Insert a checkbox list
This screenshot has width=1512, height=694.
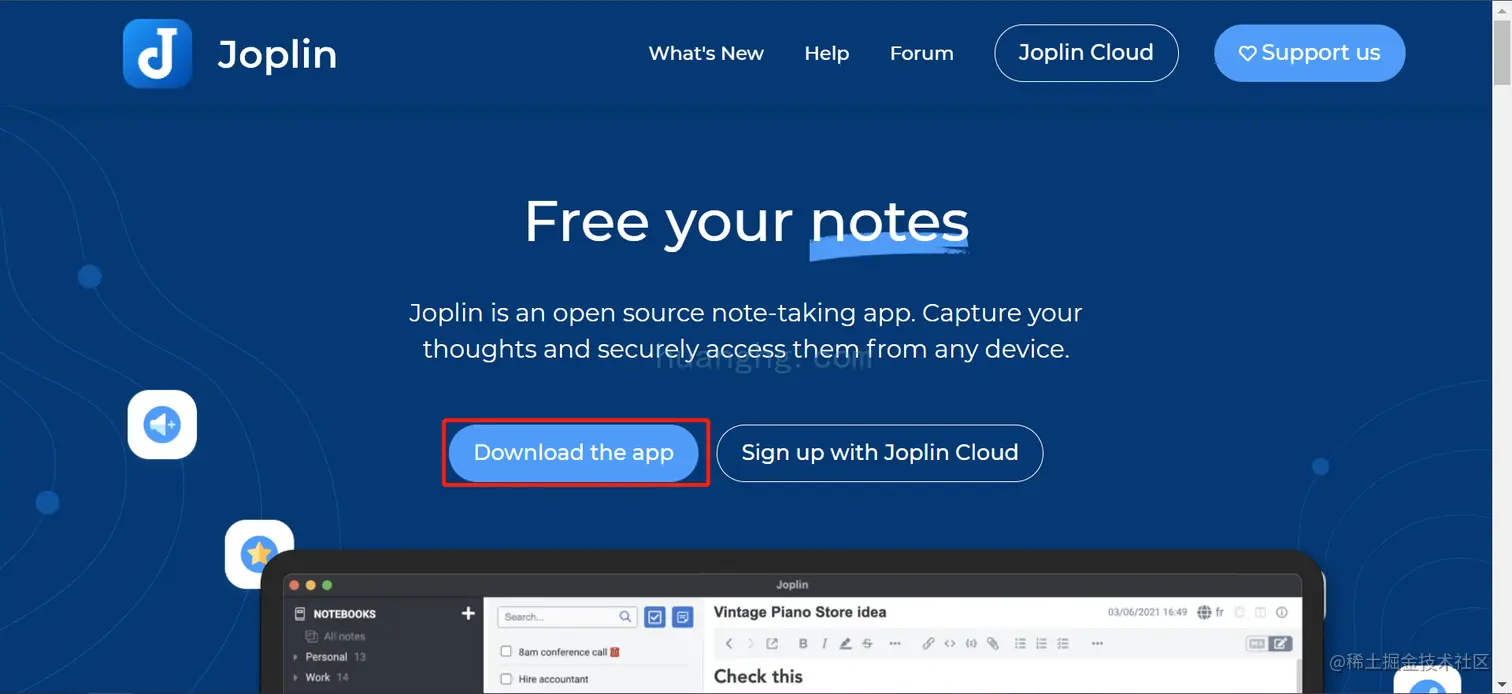tap(1063, 643)
